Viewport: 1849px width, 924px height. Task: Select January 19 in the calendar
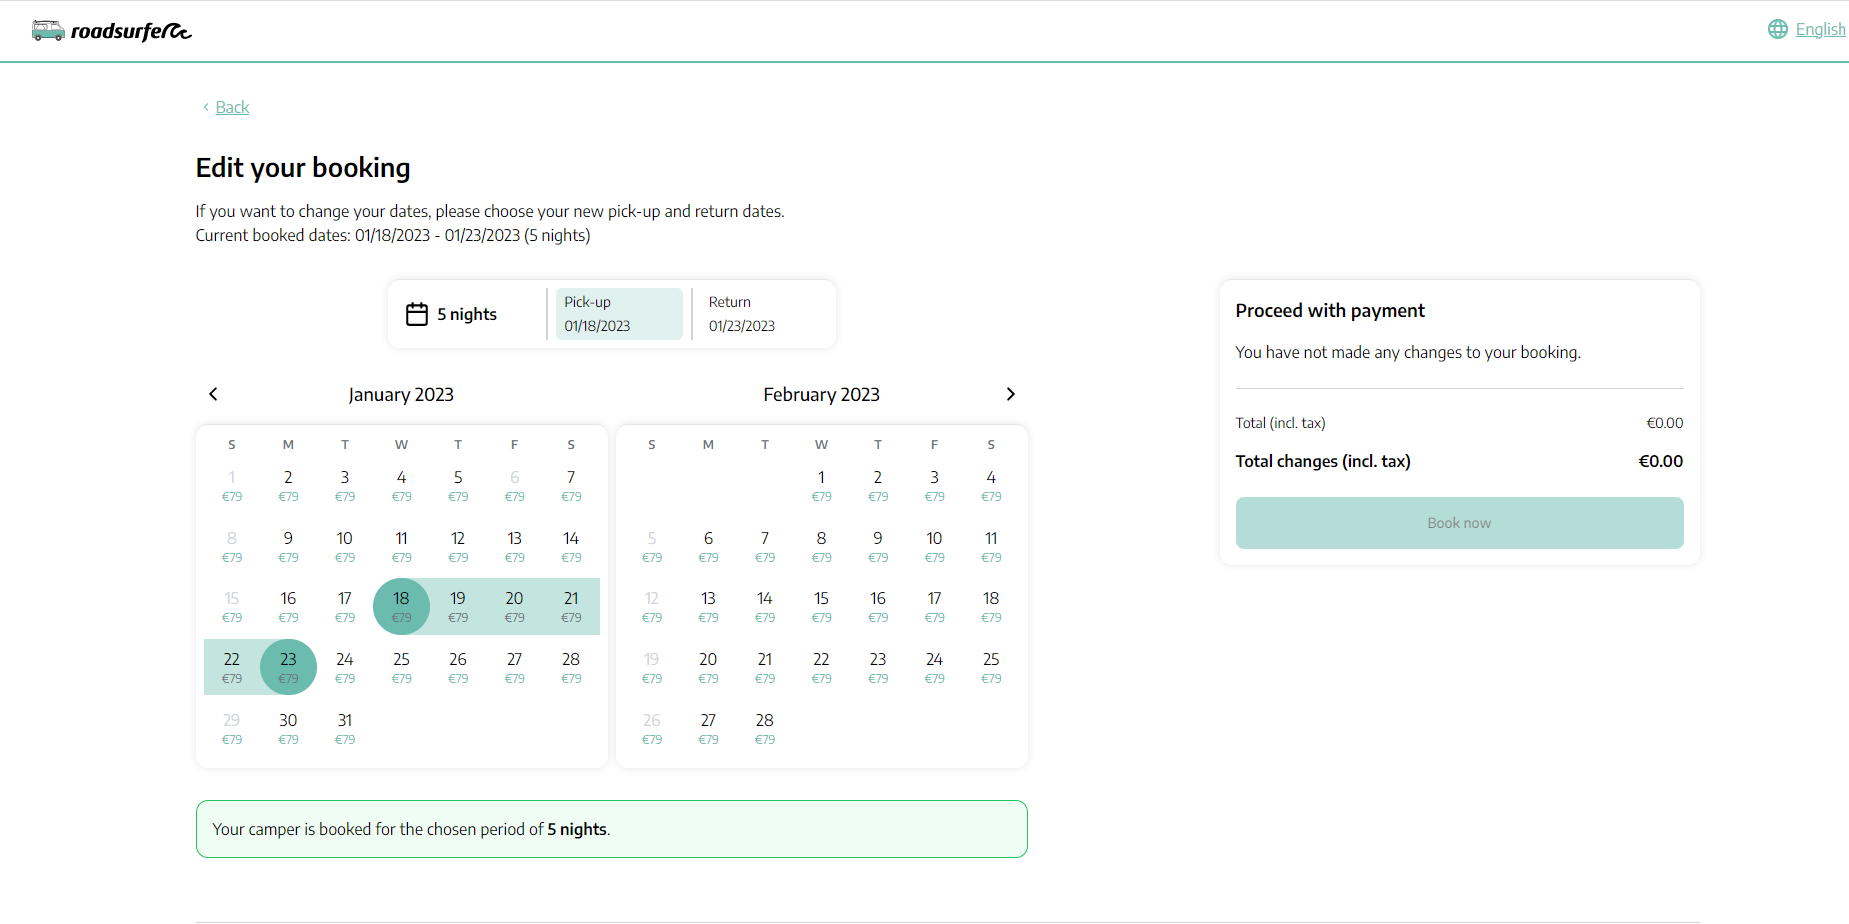point(458,606)
